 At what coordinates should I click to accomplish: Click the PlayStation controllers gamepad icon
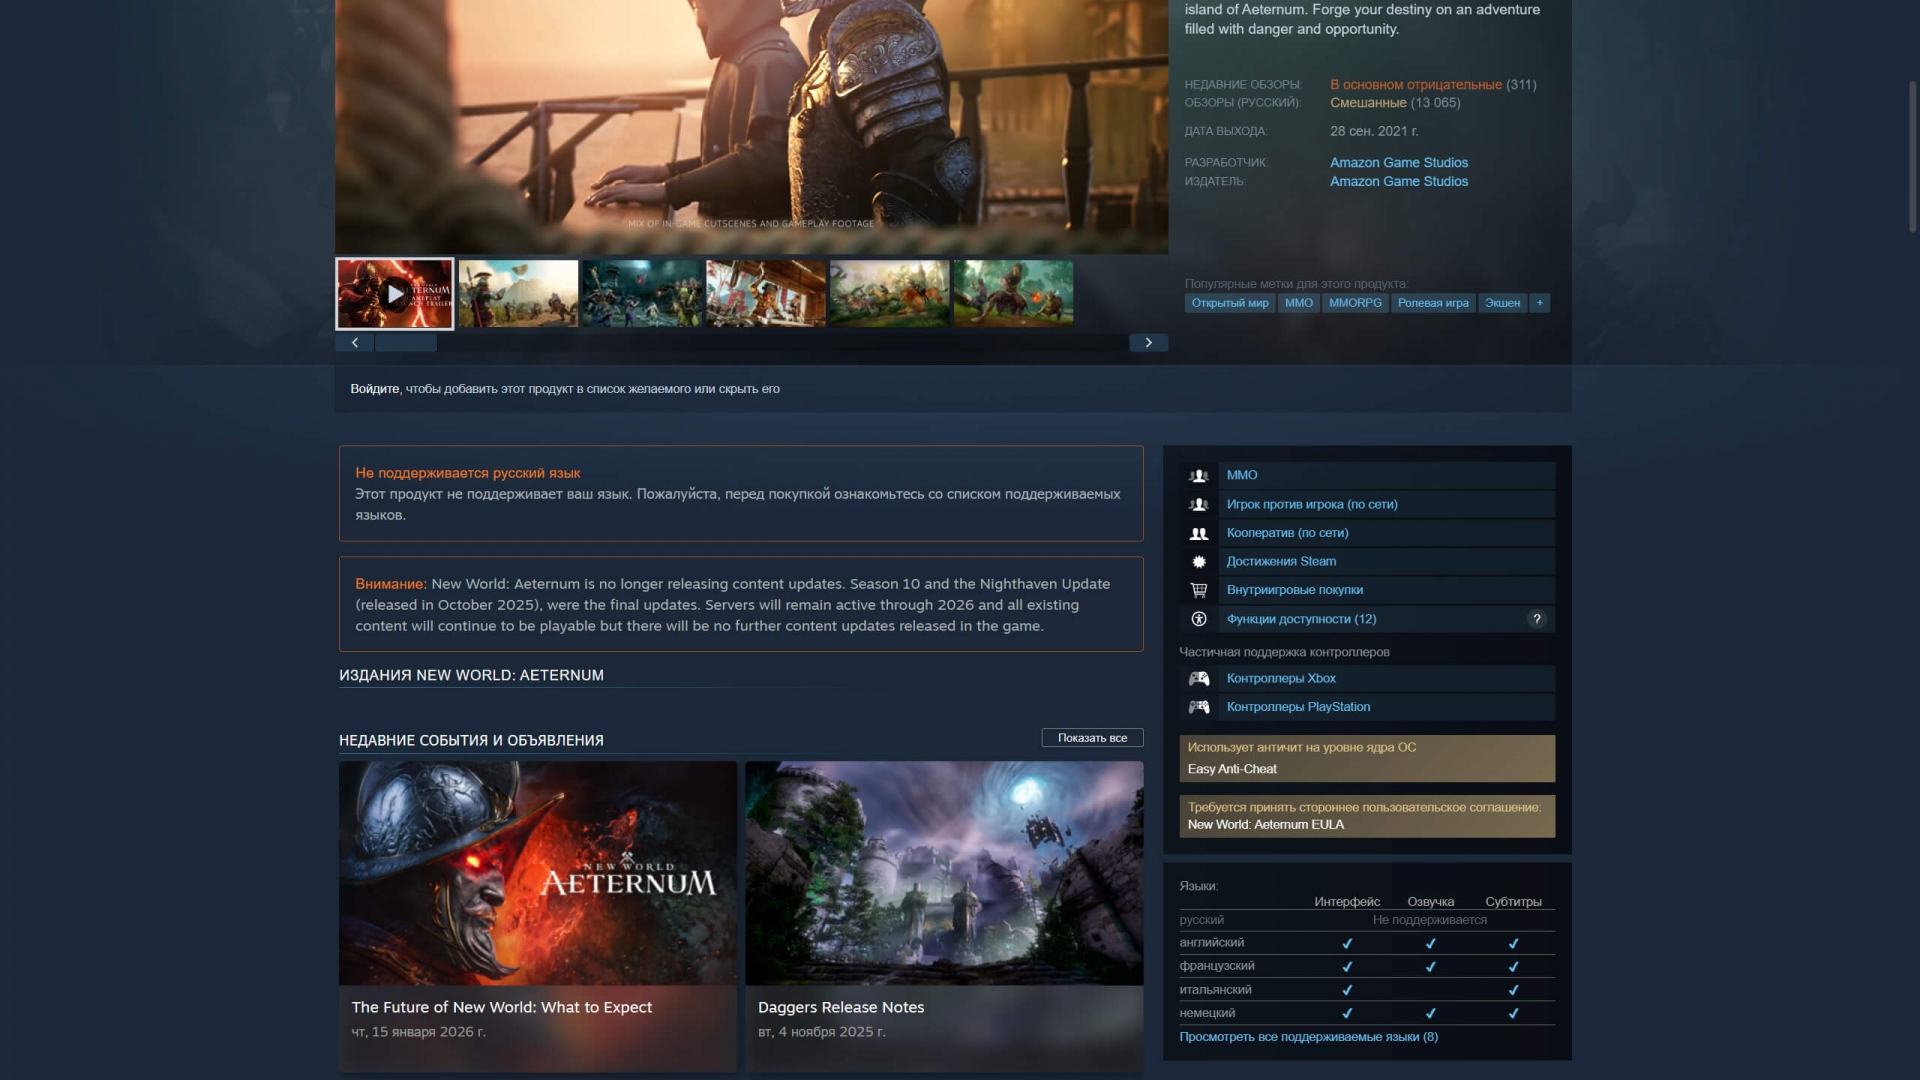[1198, 708]
